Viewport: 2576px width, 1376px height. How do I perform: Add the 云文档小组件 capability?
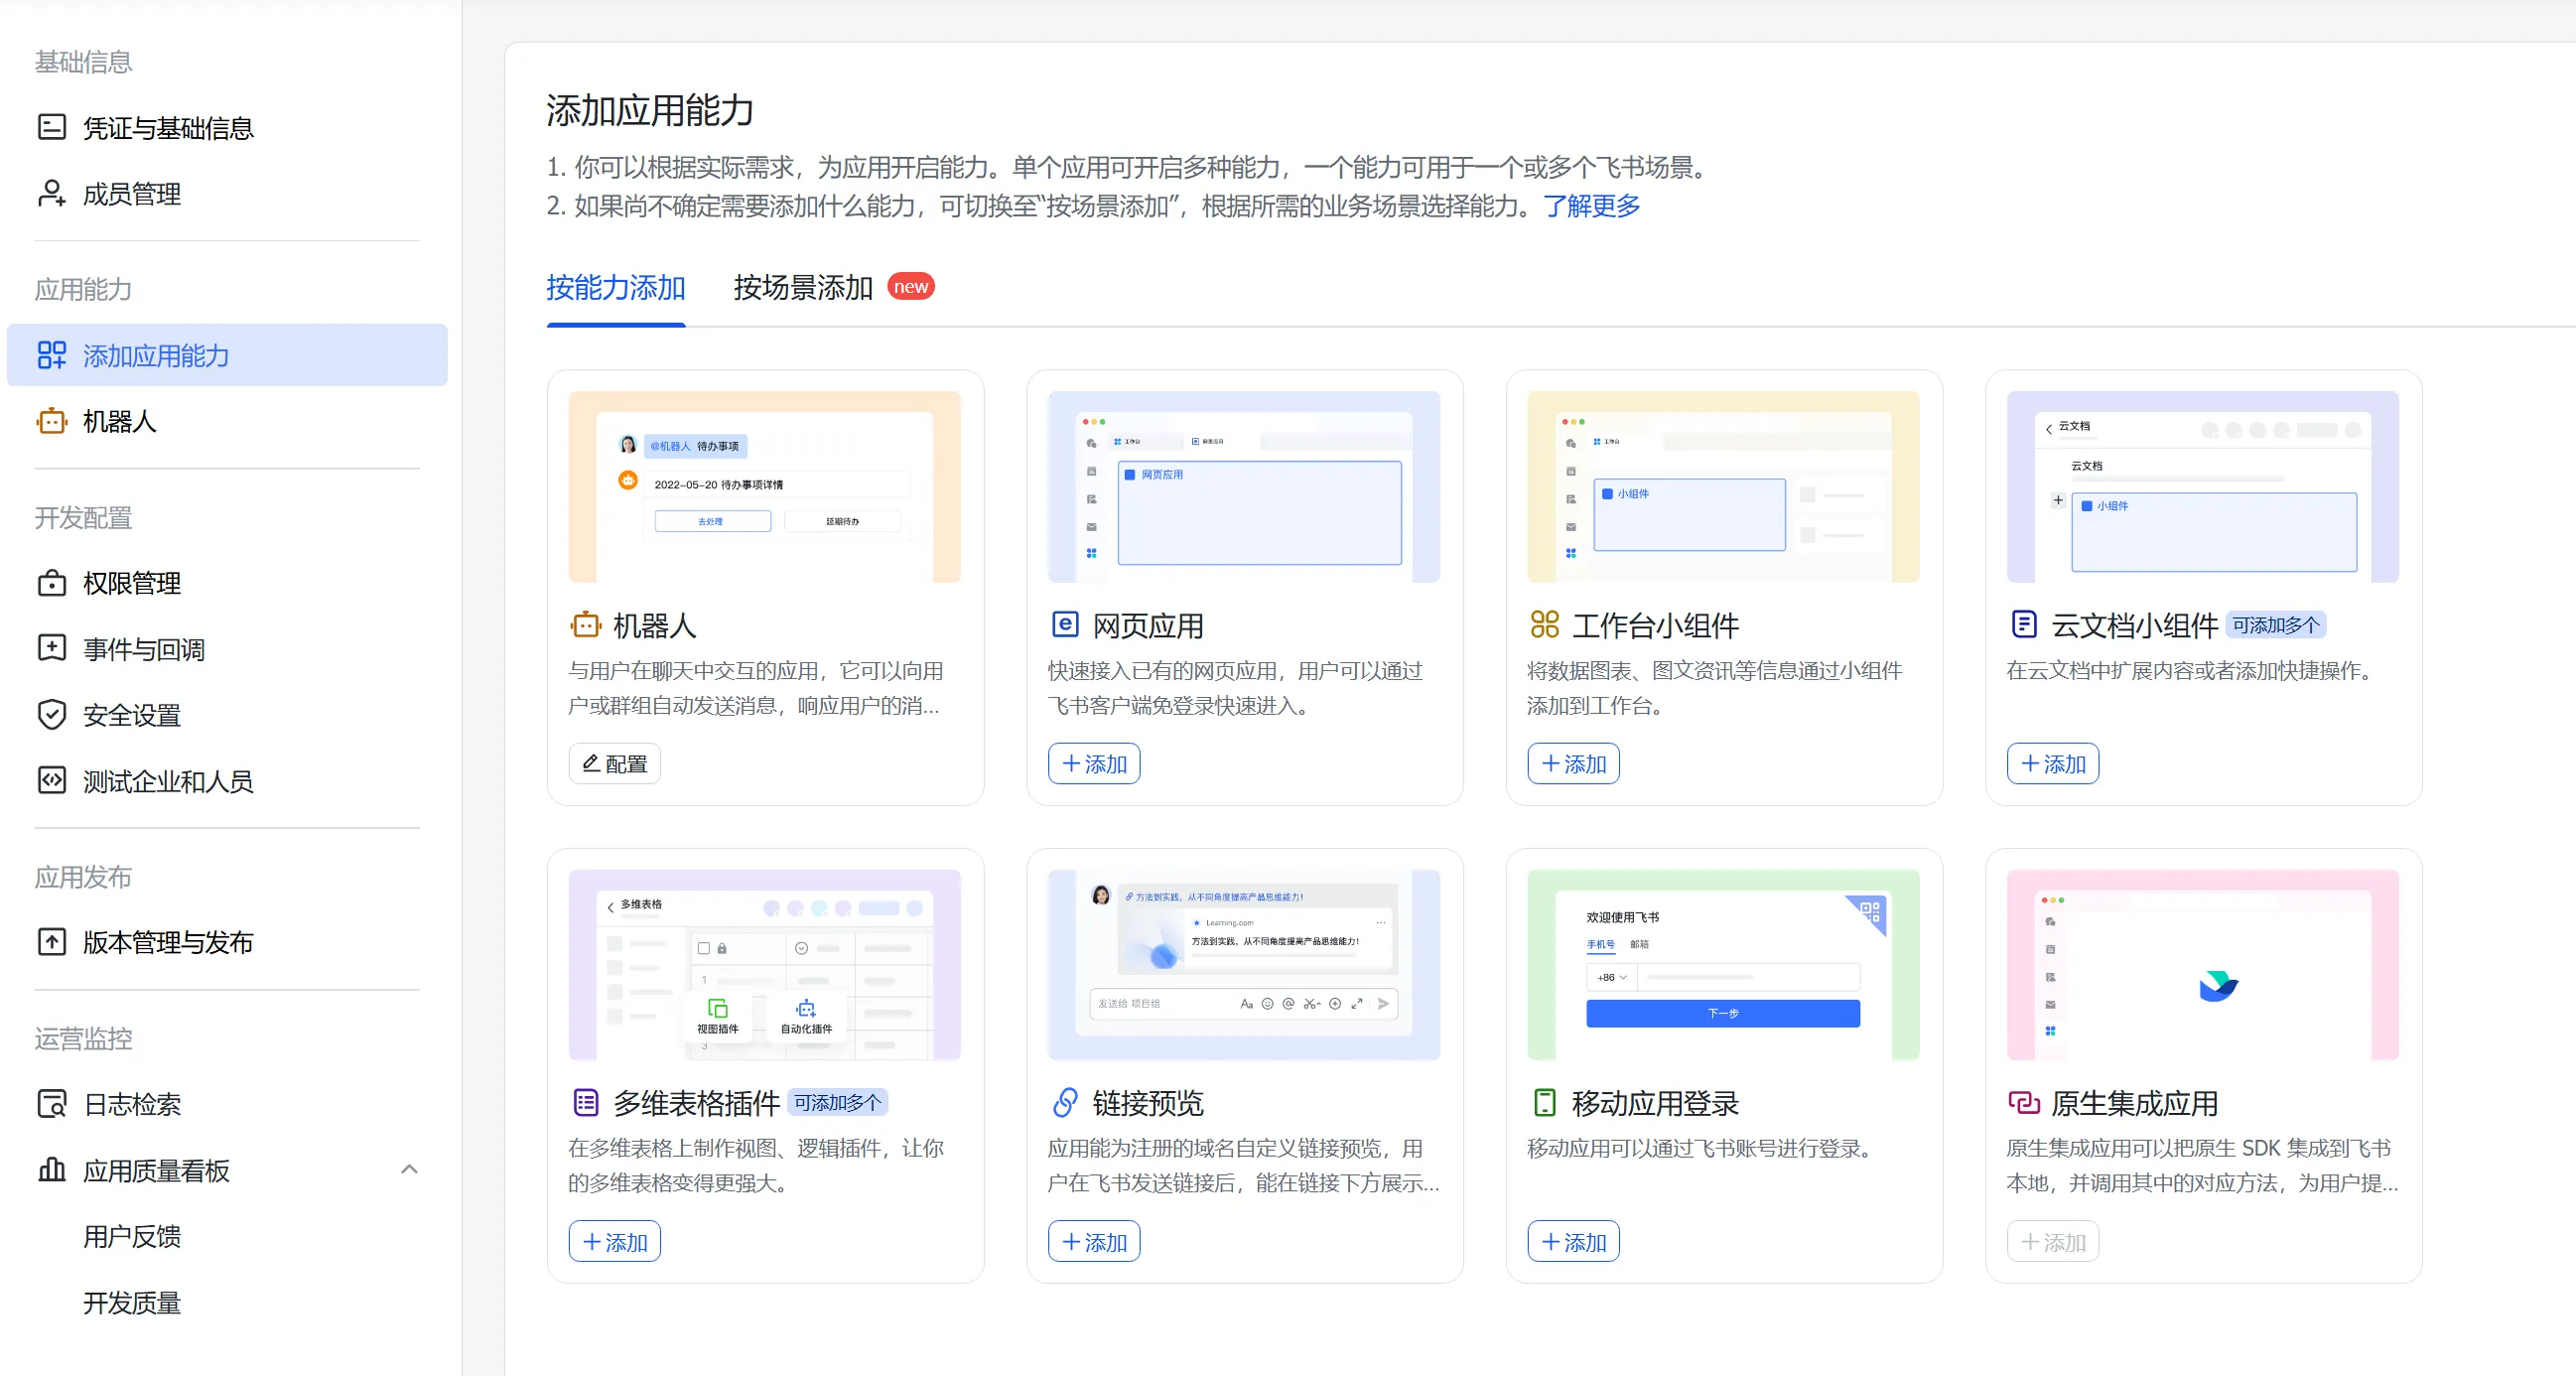coord(2052,764)
